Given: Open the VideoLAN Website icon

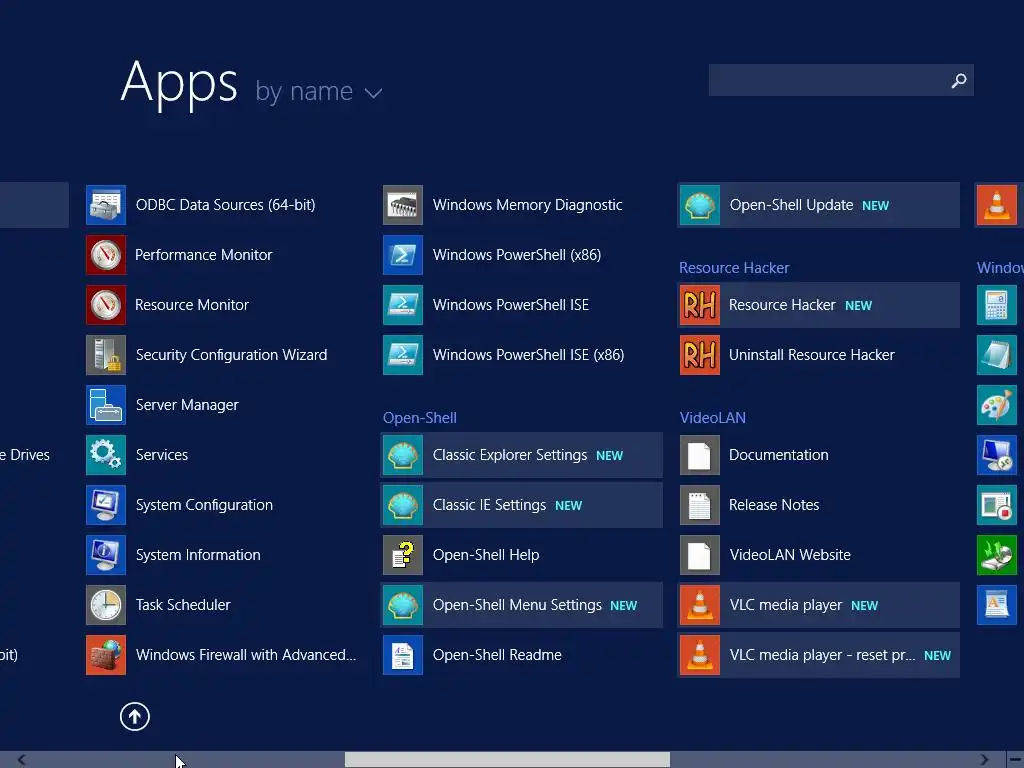Looking at the screenshot, I should [x=700, y=555].
